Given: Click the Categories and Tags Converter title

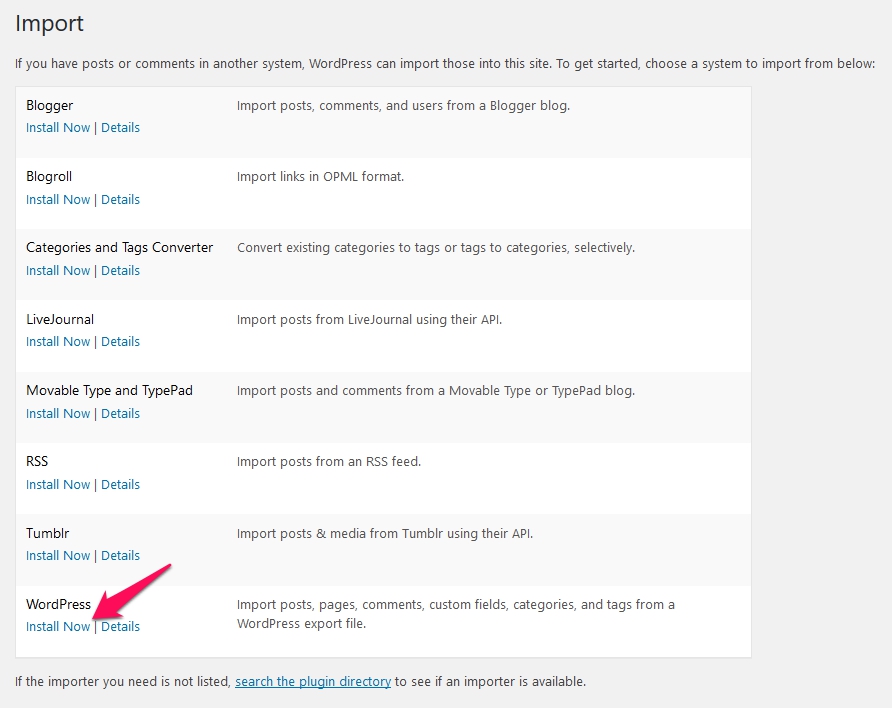Looking at the screenshot, I should [119, 247].
